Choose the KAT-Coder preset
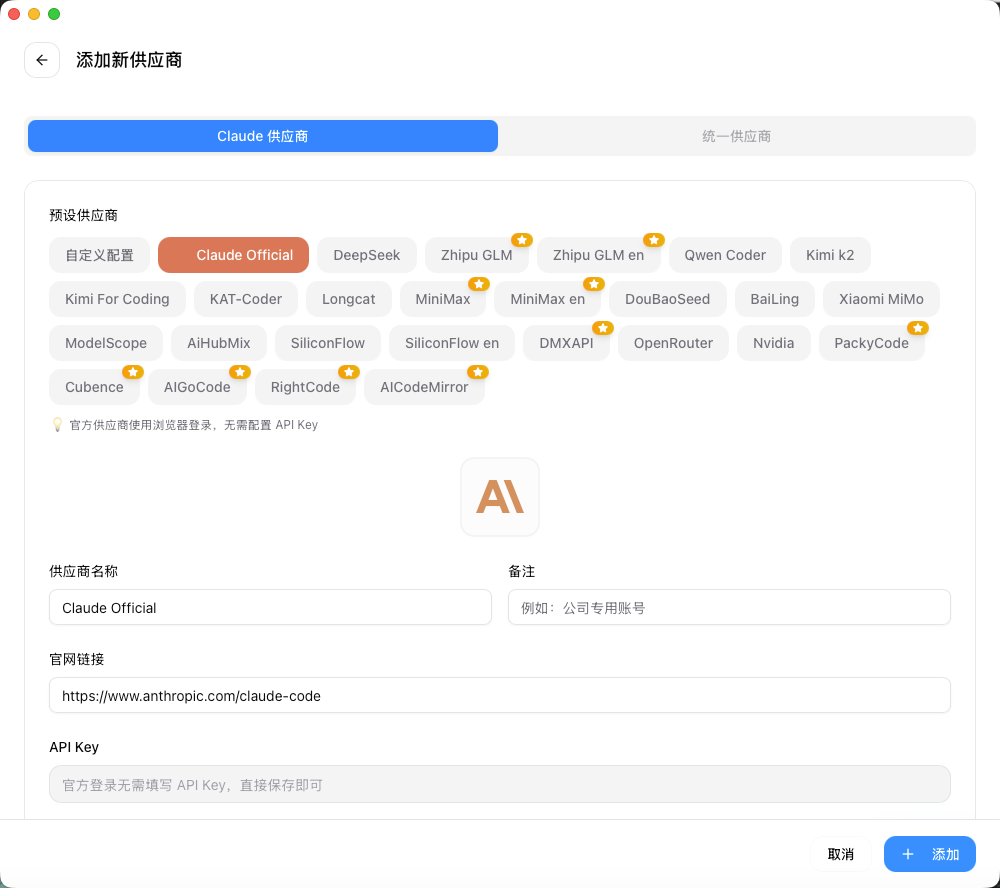1000x888 pixels. (246, 299)
